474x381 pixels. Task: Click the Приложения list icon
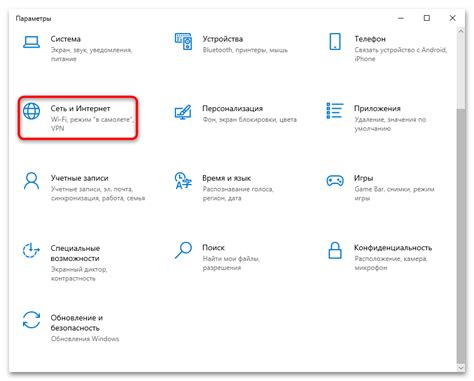[335, 111]
